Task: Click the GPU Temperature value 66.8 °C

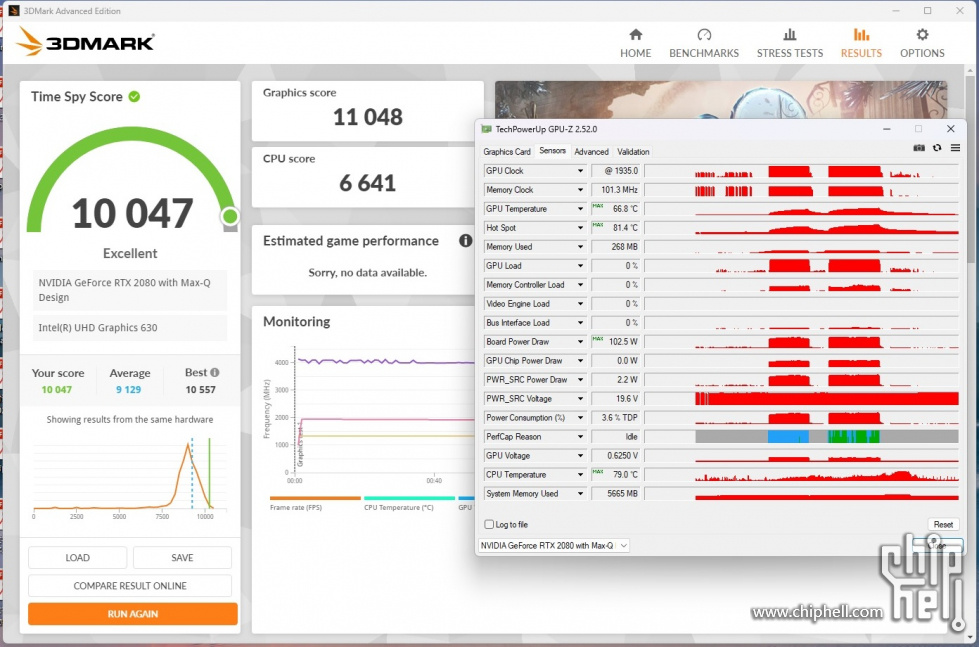Action: 615,209
